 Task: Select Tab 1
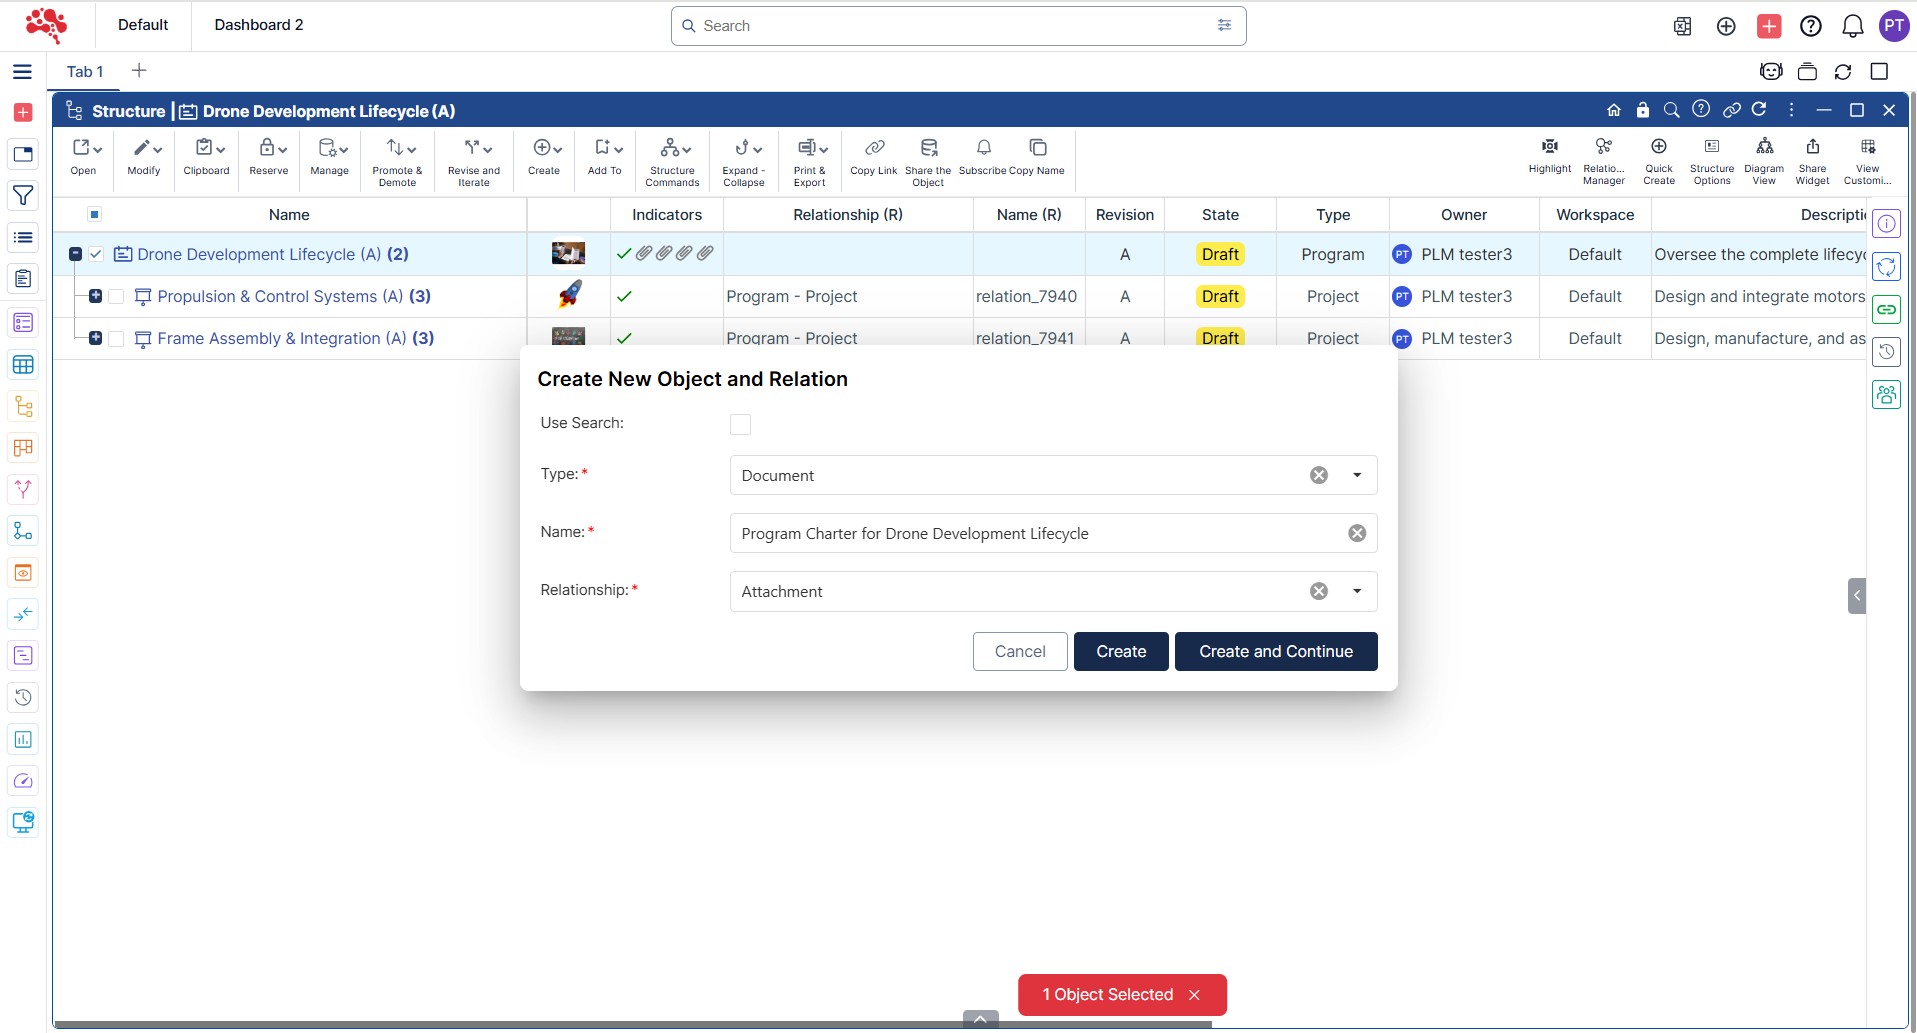pyautogui.click(x=85, y=72)
